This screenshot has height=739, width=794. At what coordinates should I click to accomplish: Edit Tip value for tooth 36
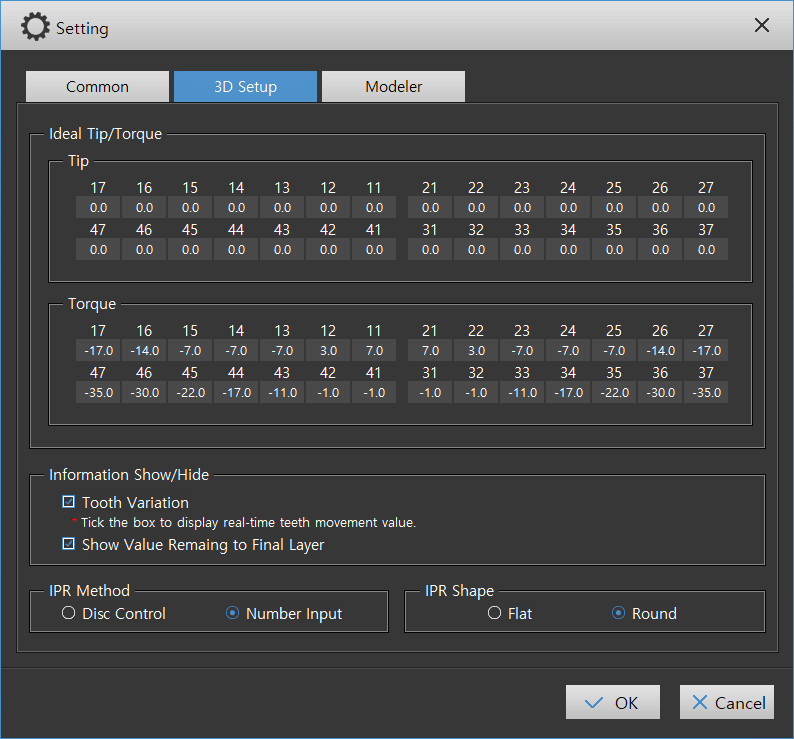pyautogui.click(x=660, y=249)
